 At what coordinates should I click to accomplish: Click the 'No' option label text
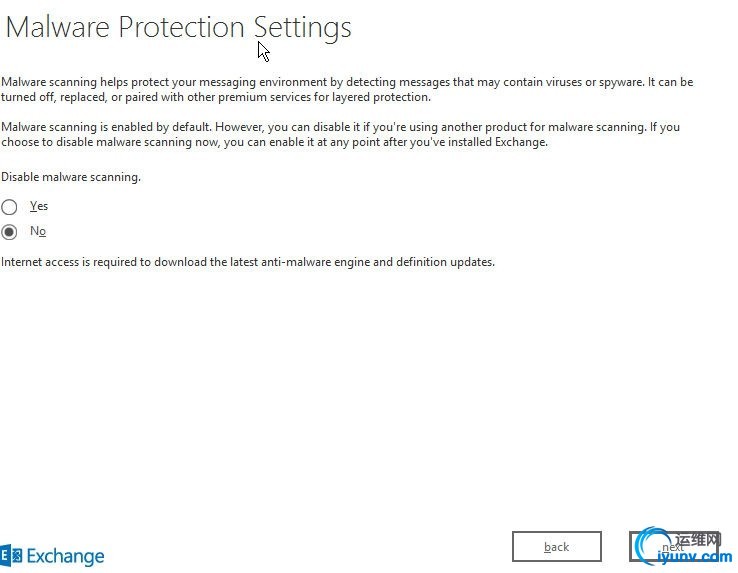[38, 231]
